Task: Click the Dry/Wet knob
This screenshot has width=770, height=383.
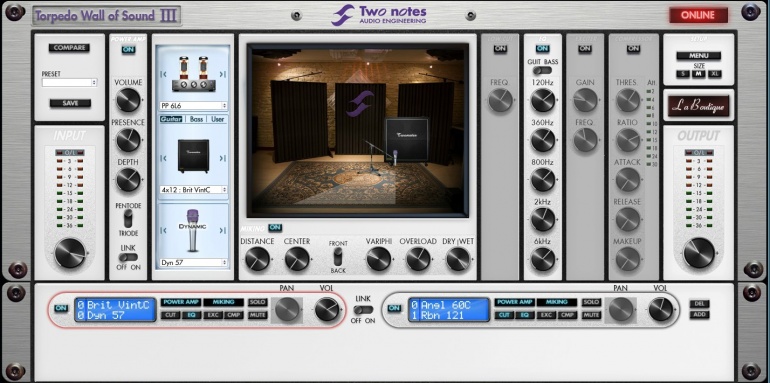Action: pyautogui.click(x=458, y=259)
